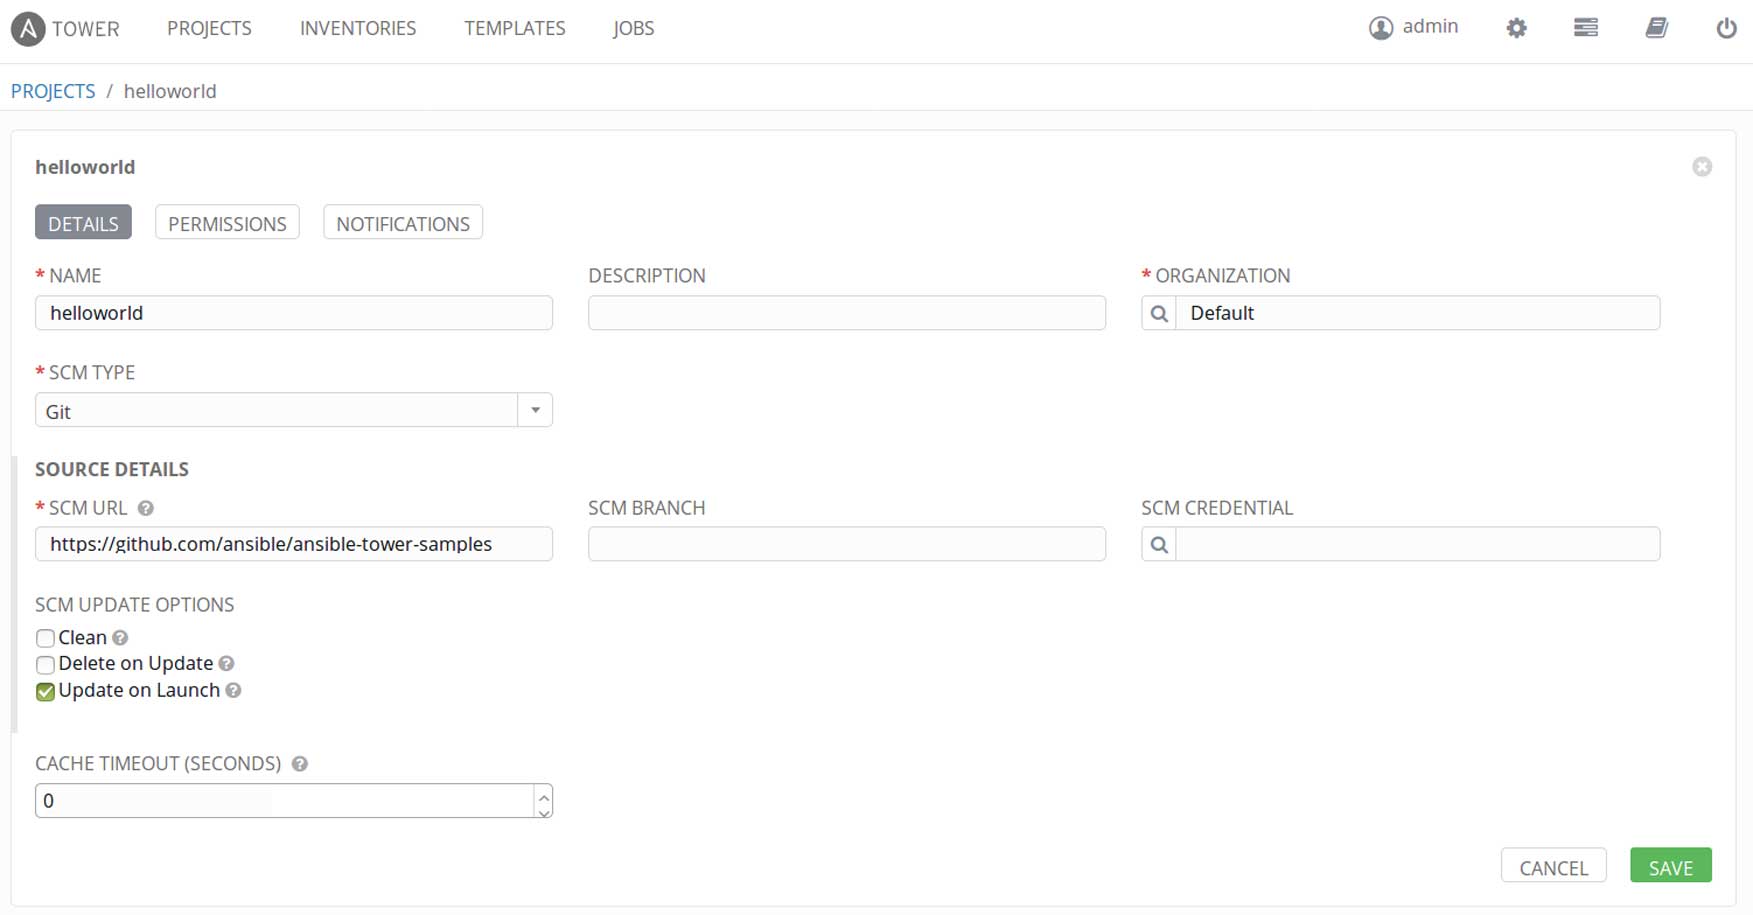The image size is (1753, 915).
Task: Switch to the Permissions tab
Action: 227,224
